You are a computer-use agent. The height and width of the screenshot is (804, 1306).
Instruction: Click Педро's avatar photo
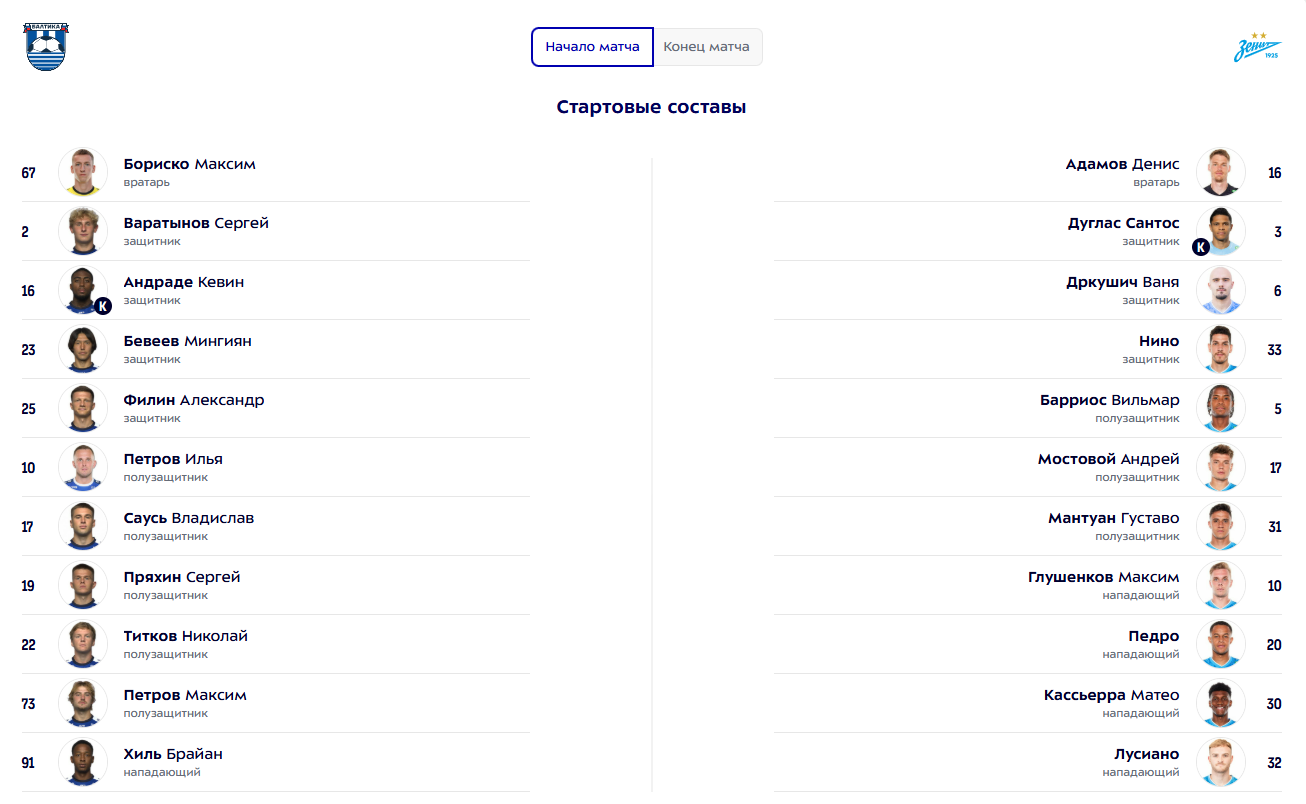(1220, 644)
